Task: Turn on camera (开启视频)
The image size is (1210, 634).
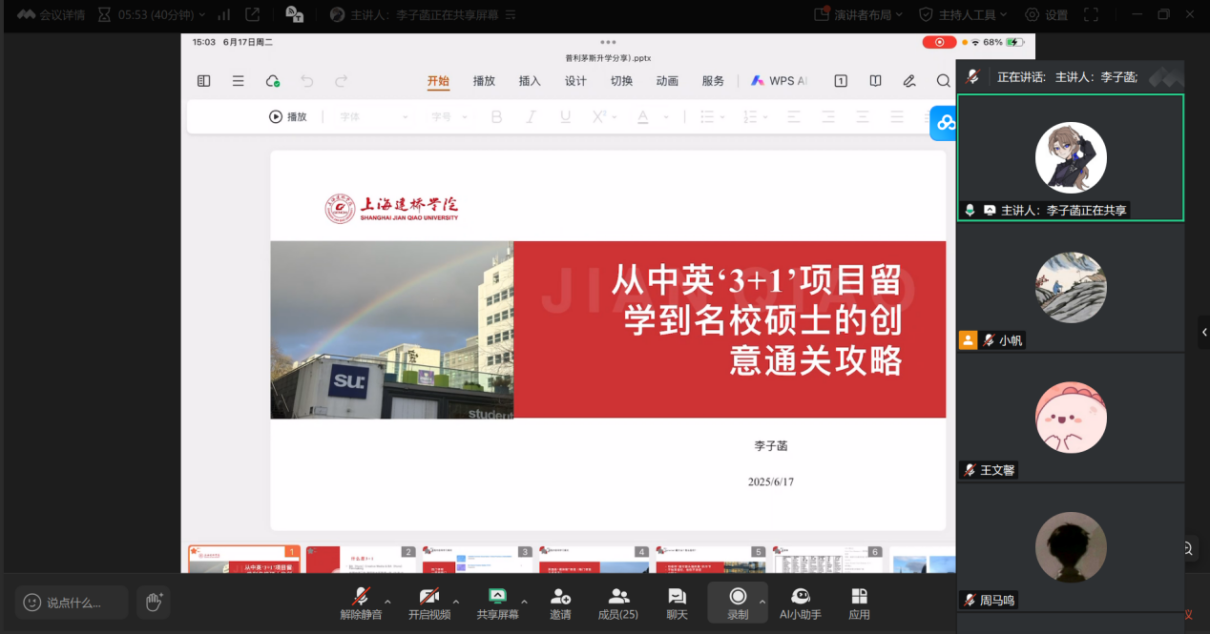Action: tap(430, 603)
